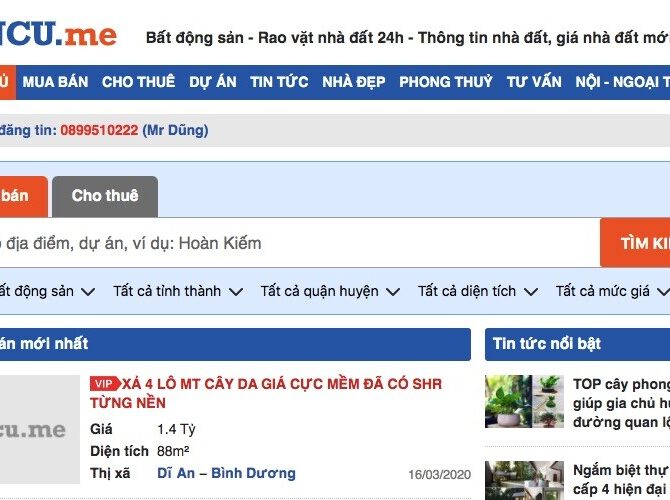This screenshot has width=670, height=500.
Task: Click the Dĩ An location link
Action: [176, 473]
